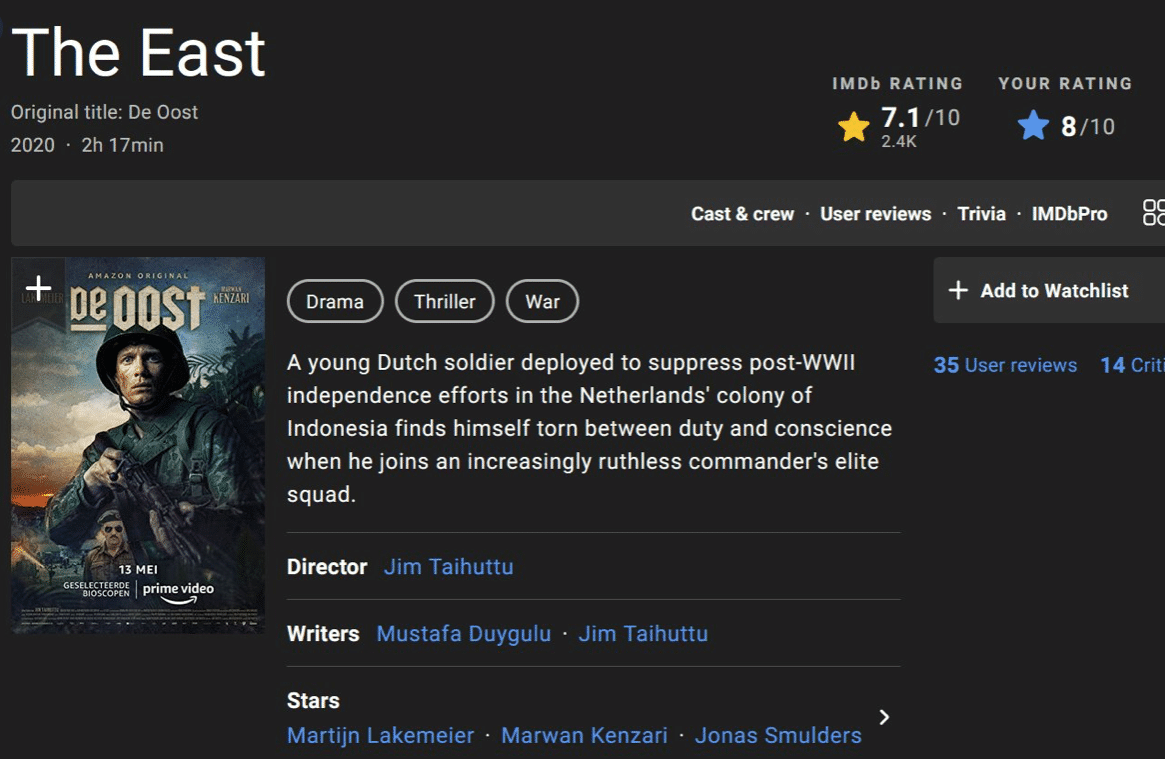
Task: Select the Drama genre chip
Action: coord(335,301)
